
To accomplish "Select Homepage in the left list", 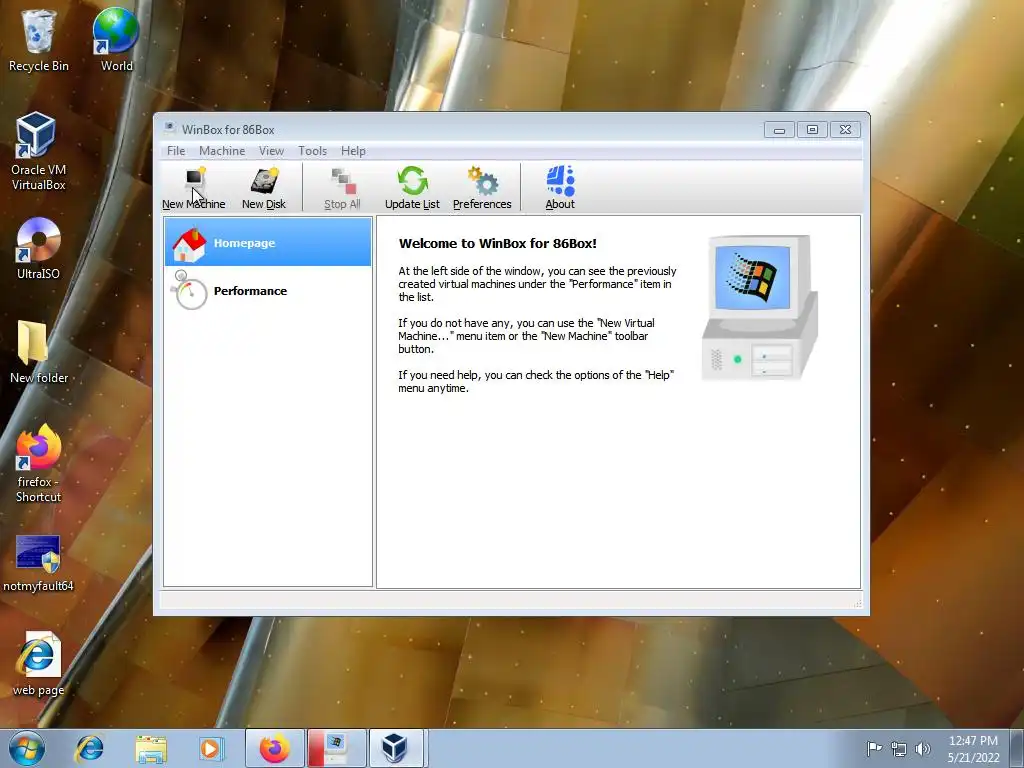I will [268, 242].
